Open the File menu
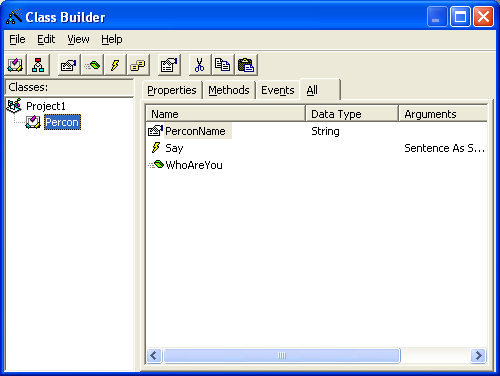Screen dimensions: 500x376 17,40
